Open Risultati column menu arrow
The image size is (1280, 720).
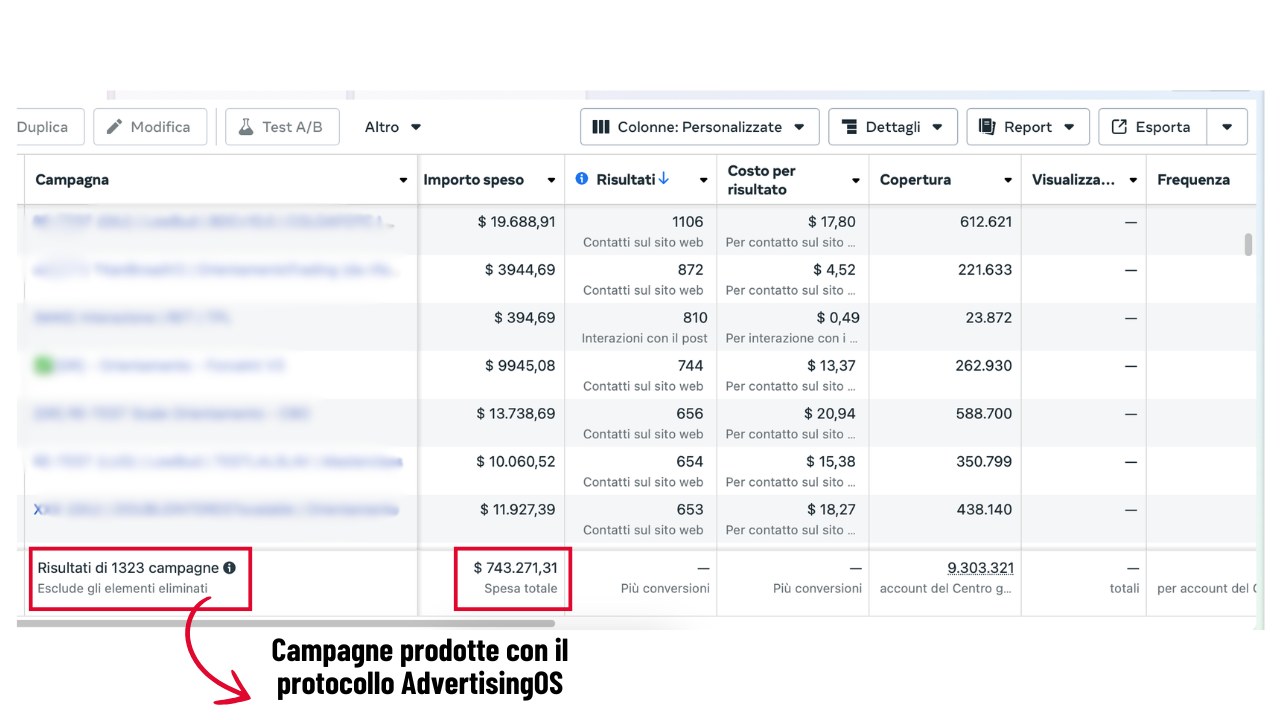pyautogui.click(x=703, y=180)
